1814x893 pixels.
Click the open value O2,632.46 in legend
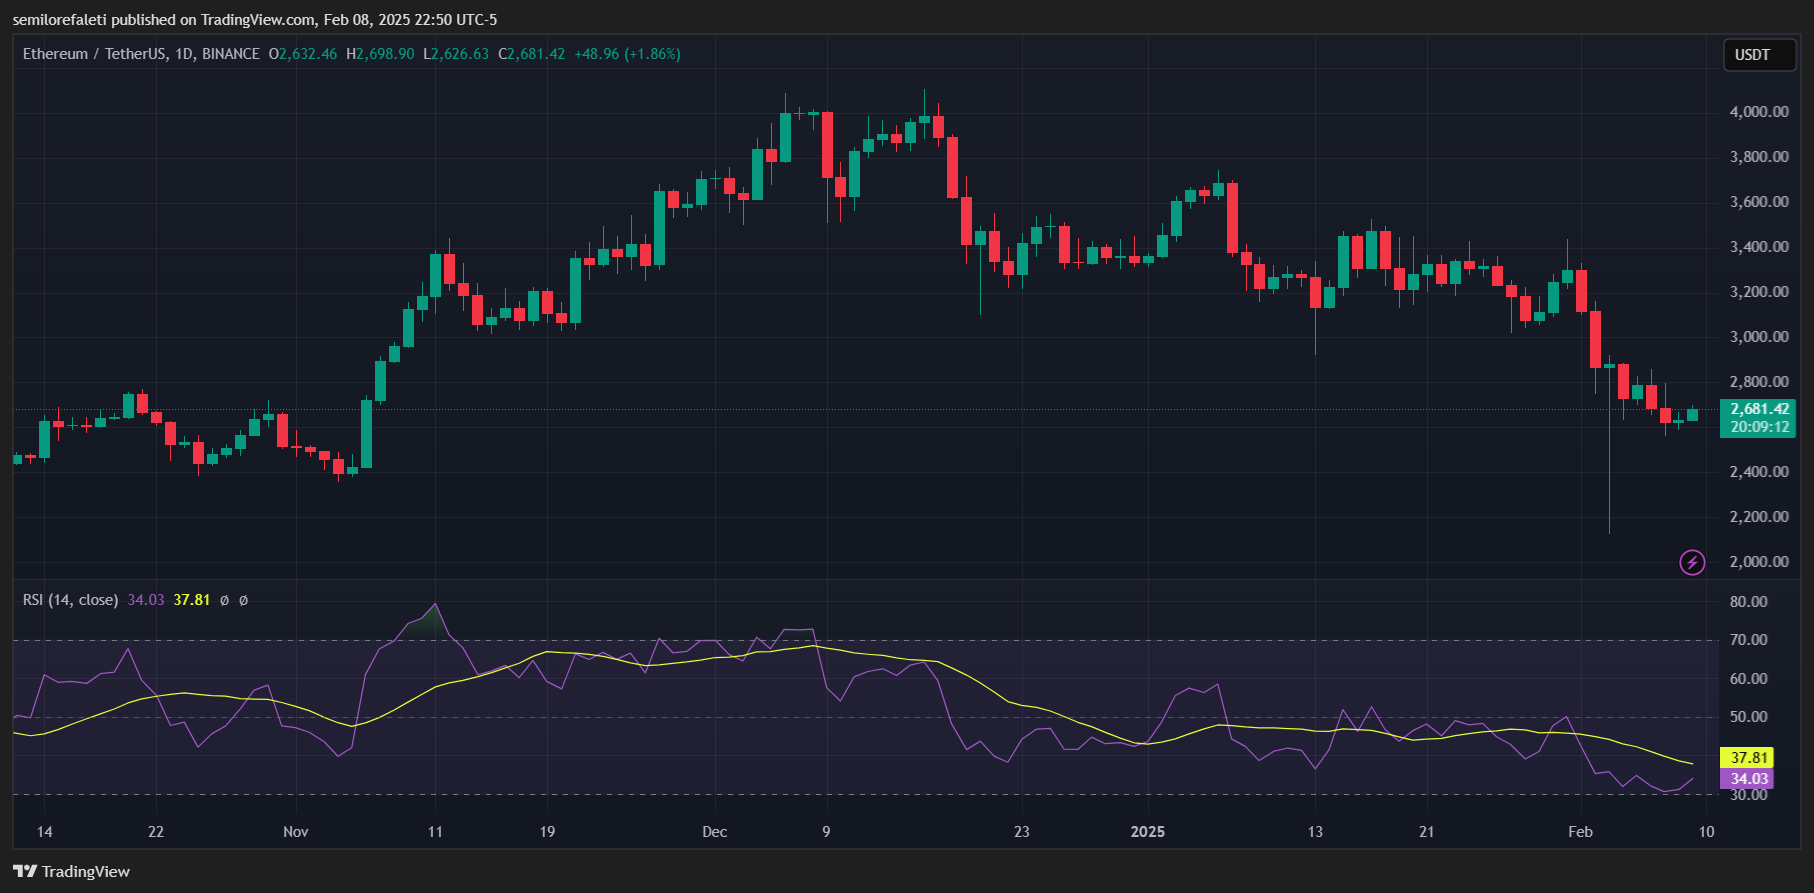click(303, 54)
